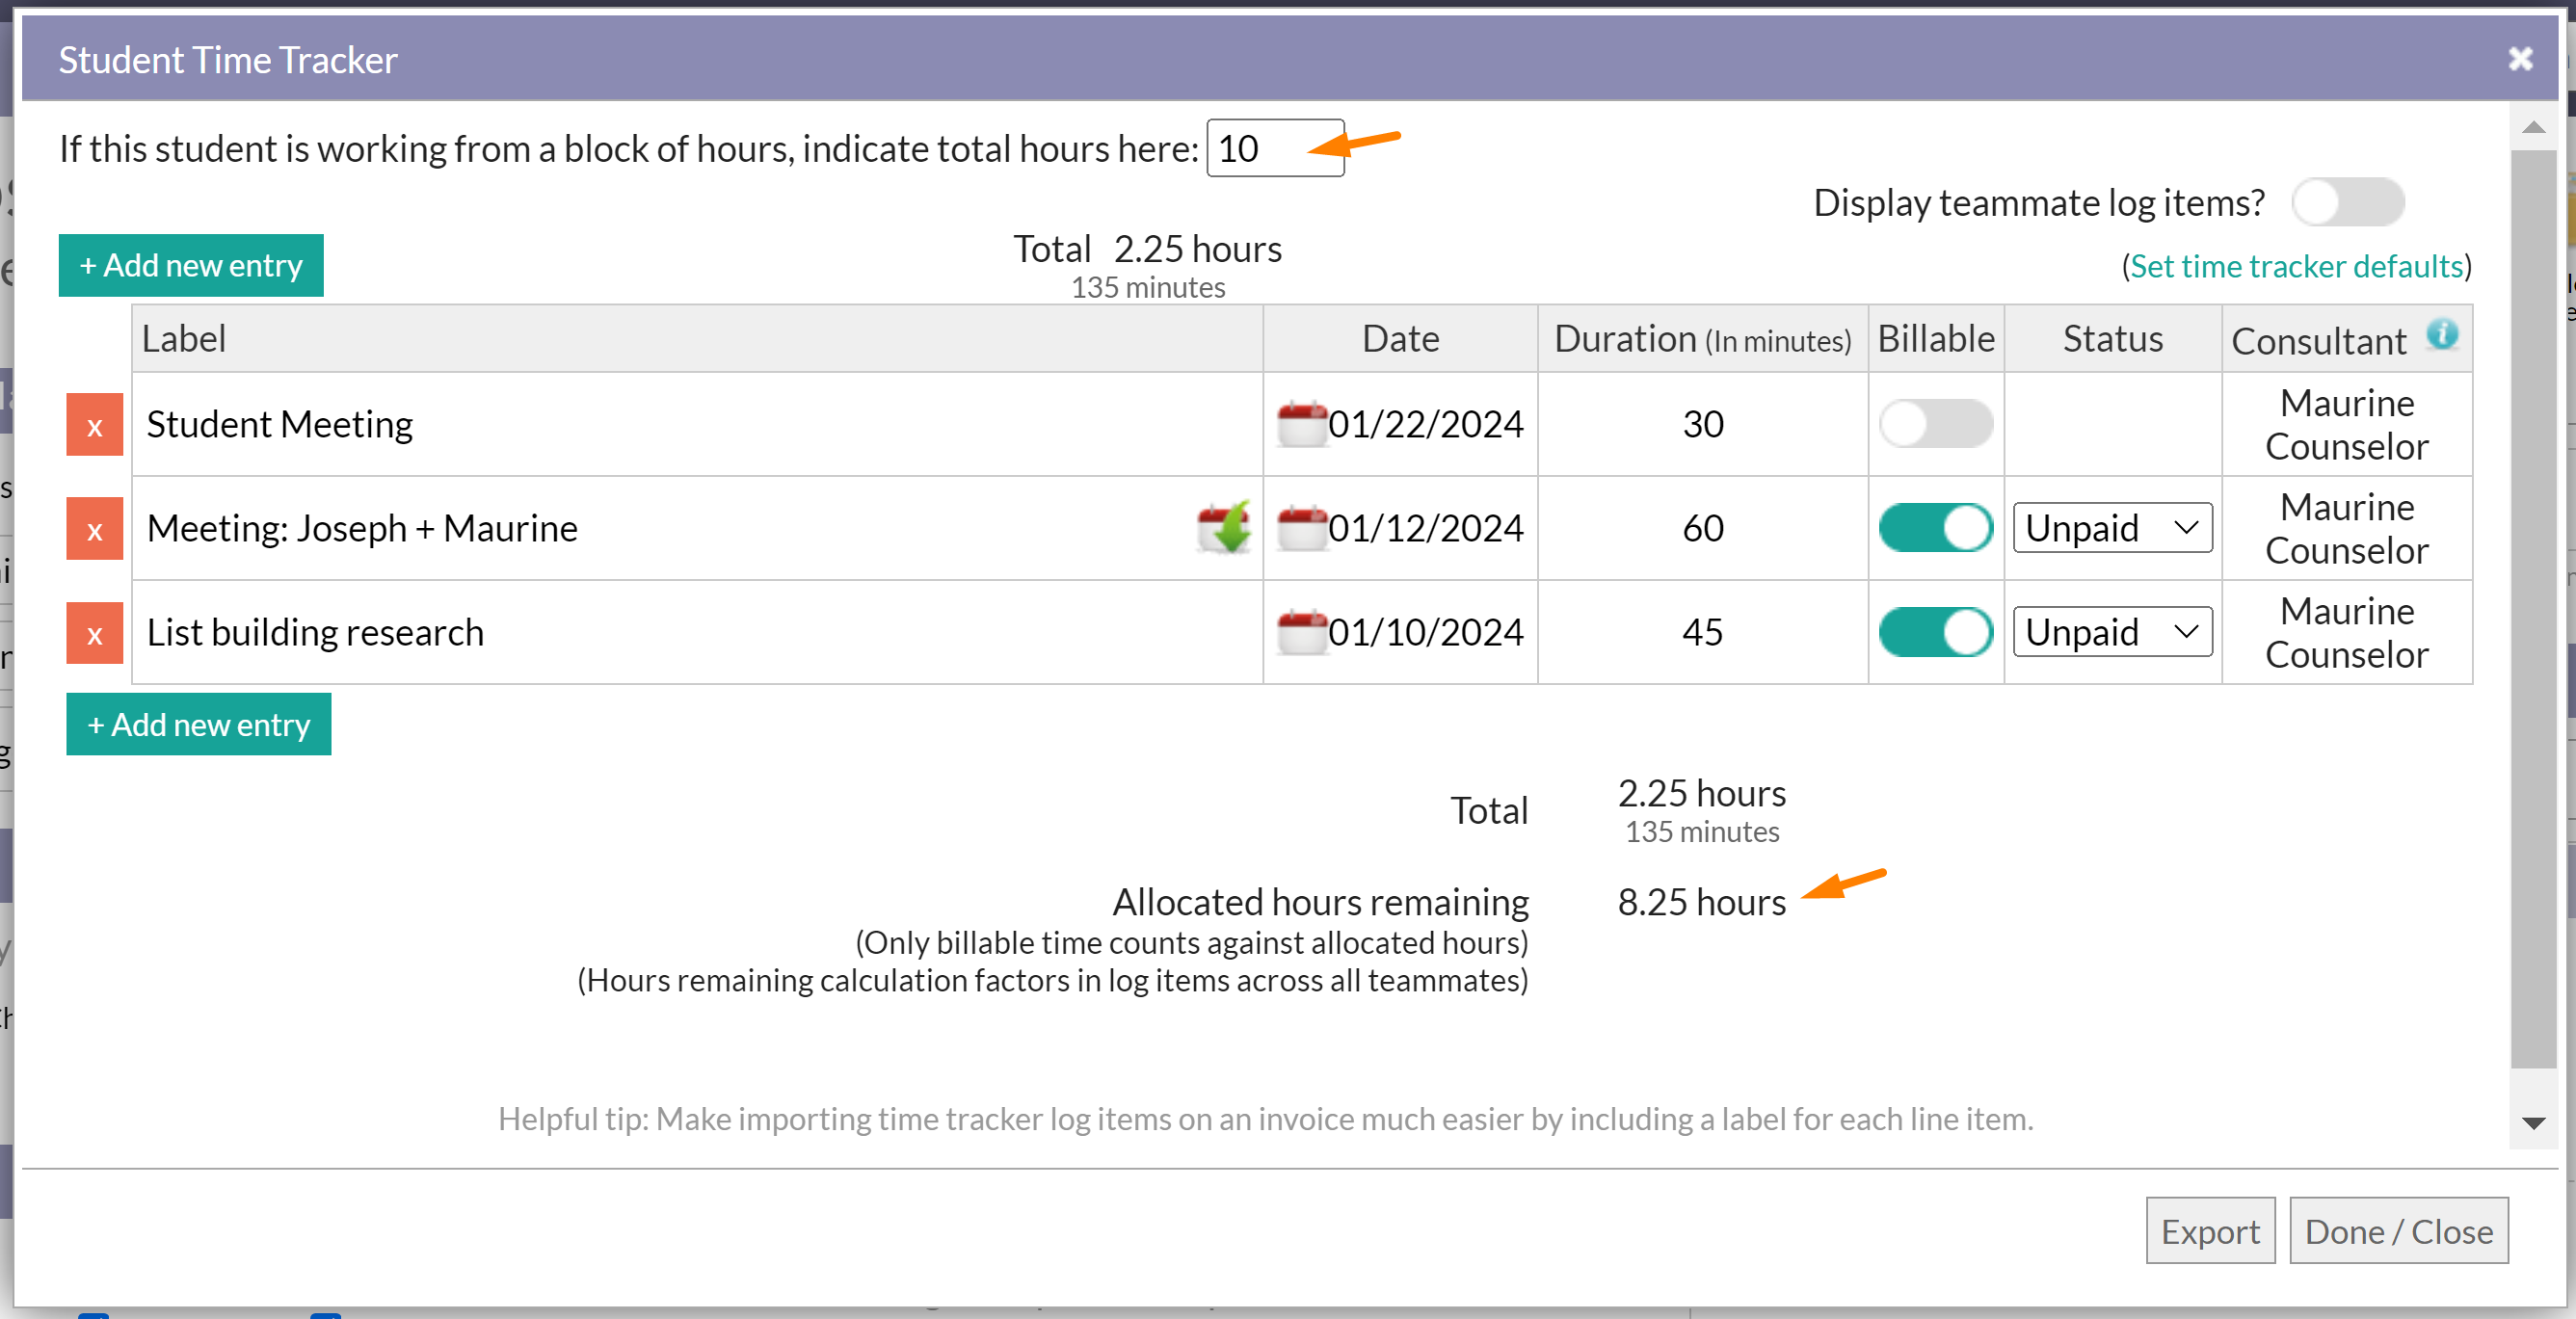The width and height of the screenshot is (2576, 1319).
Task: Click the List building research label
Action: 315,632
